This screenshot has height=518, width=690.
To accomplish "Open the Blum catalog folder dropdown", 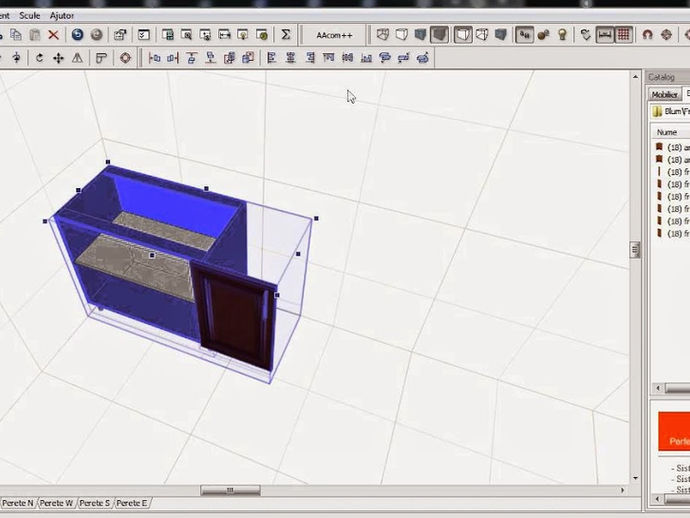I will (x=671, y=112).
